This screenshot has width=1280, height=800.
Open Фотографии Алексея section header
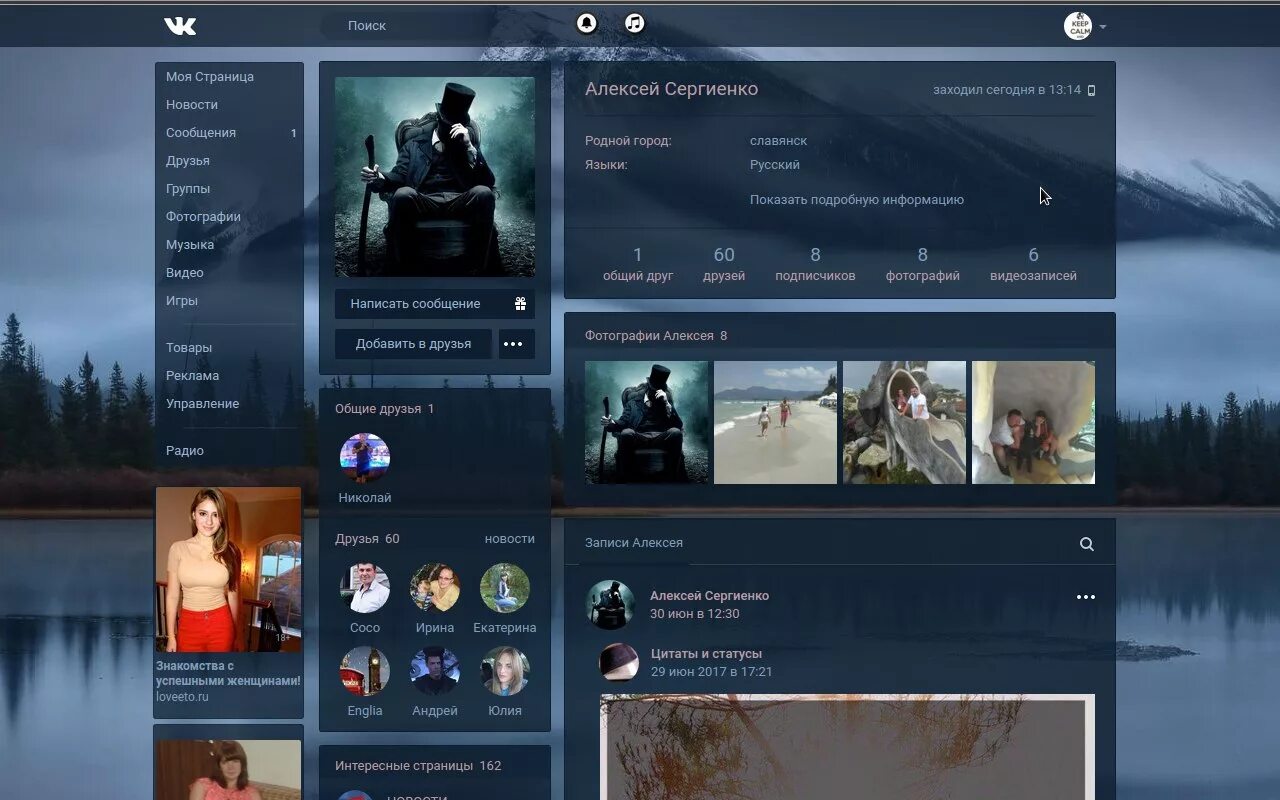(x=656, y=336)
